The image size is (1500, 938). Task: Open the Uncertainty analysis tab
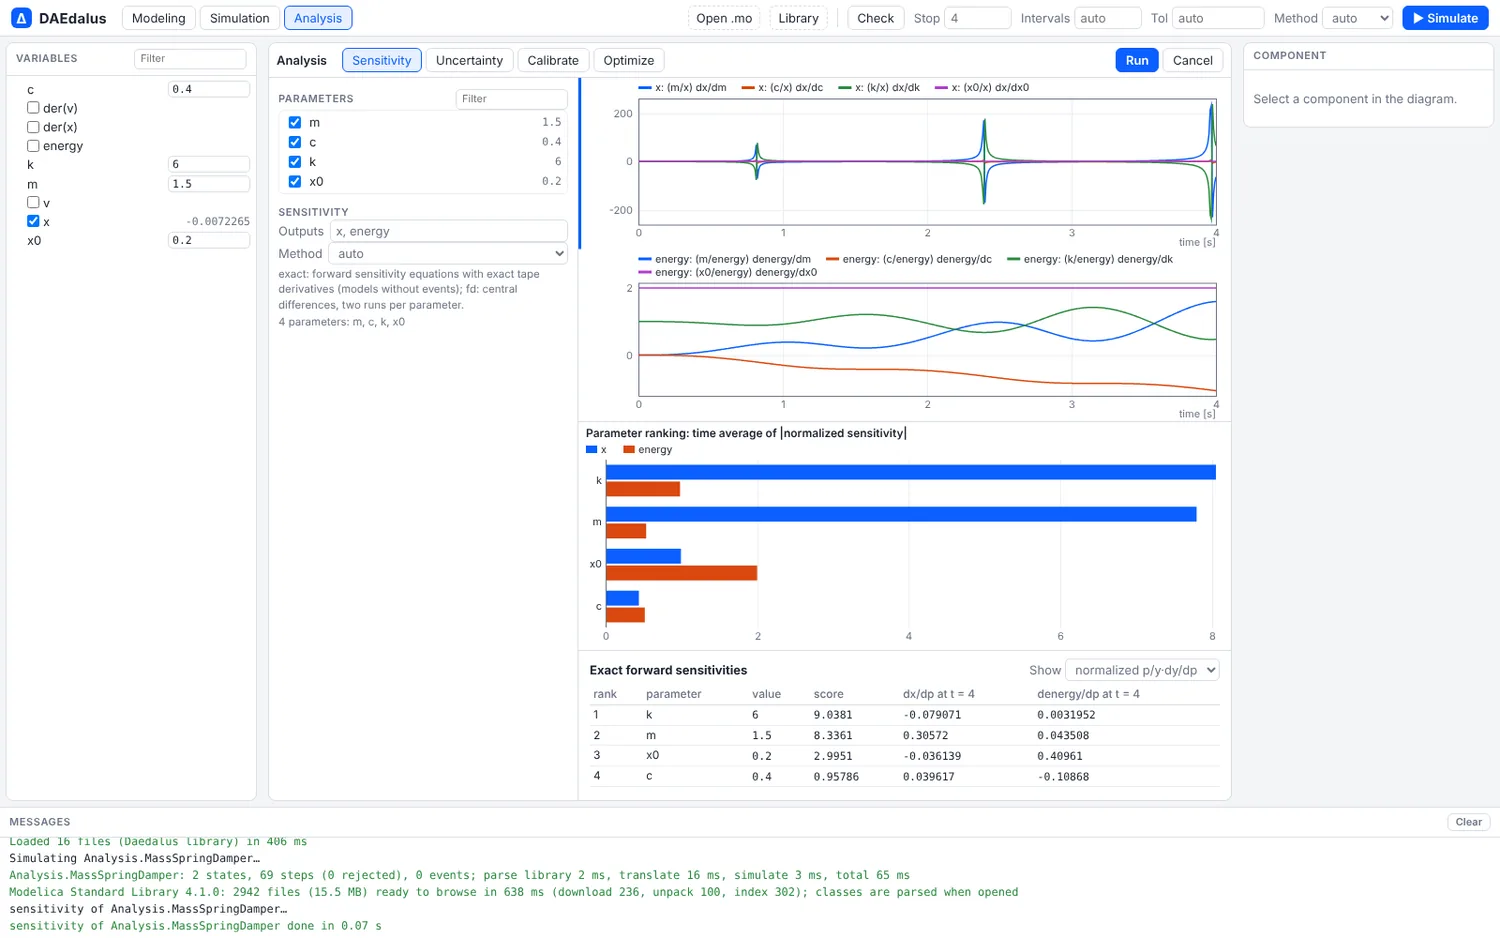click(469, 60)
